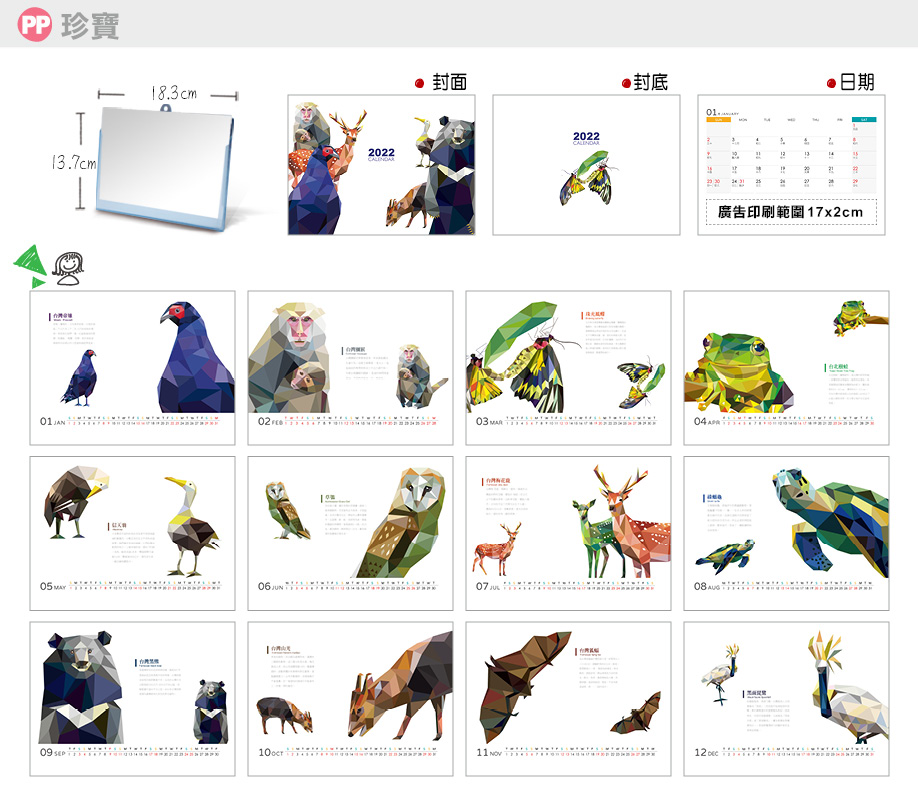Click the red dot beside 封底
Image resolution: width=918 pixels, height=800 pixels.
coord(626,83)
